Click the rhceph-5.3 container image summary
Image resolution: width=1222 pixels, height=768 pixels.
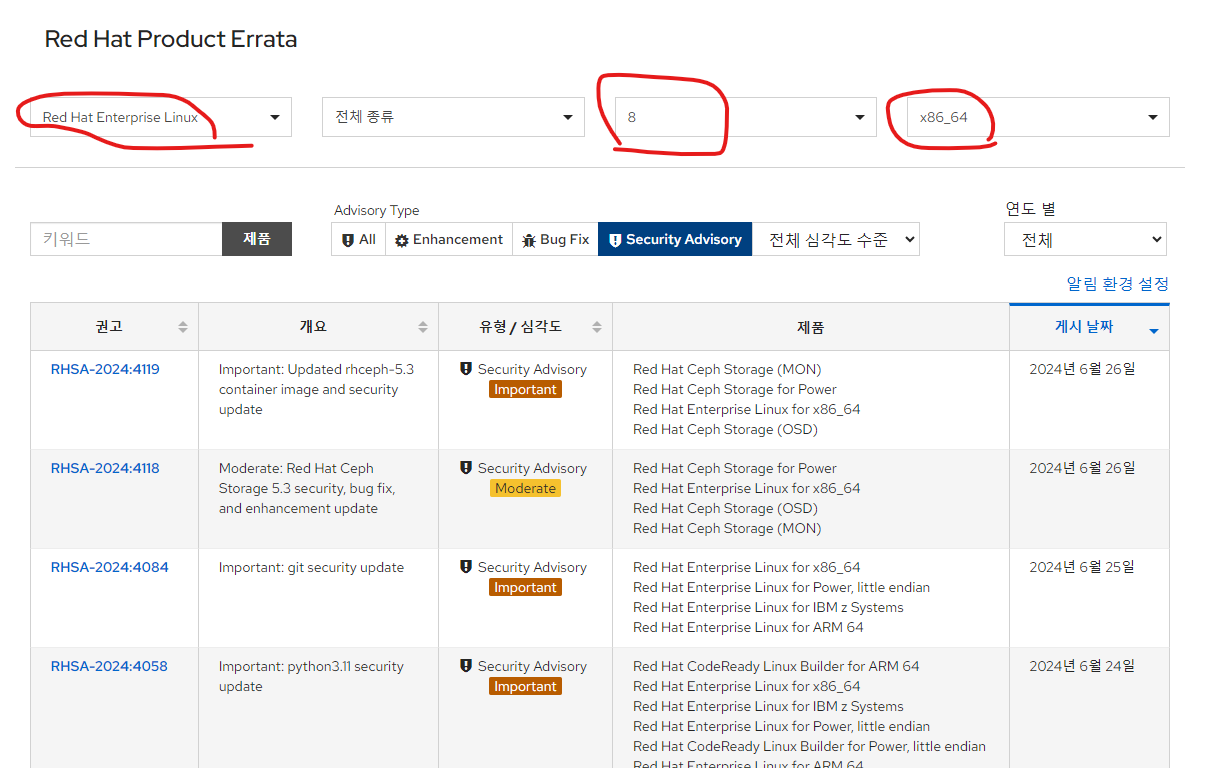(x=316, y=389)
